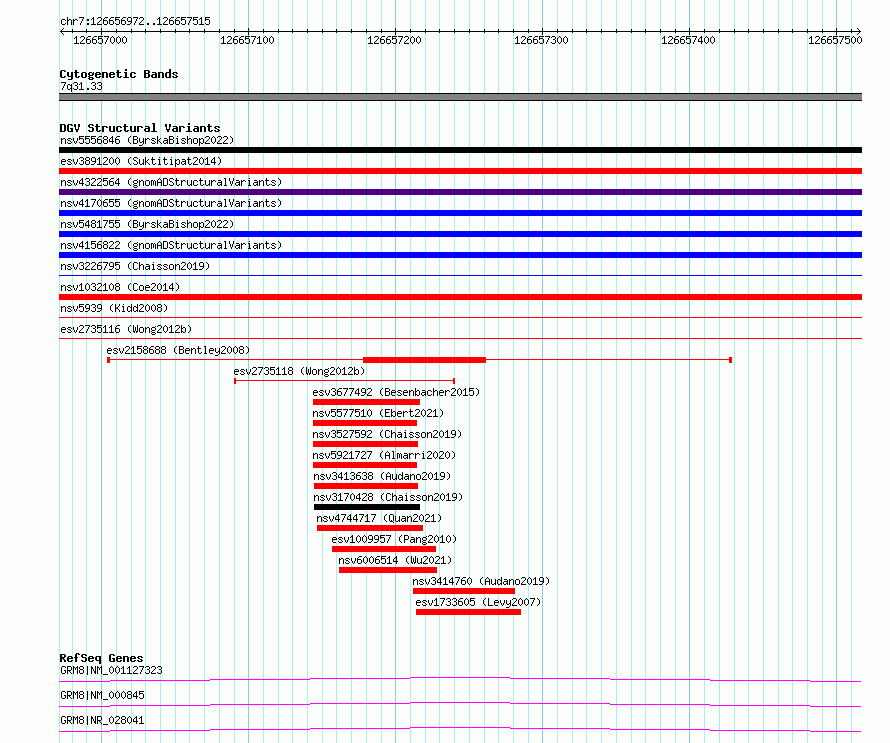Click ruler position 126657300
The image size is (890, 743).
pos(541,40)
